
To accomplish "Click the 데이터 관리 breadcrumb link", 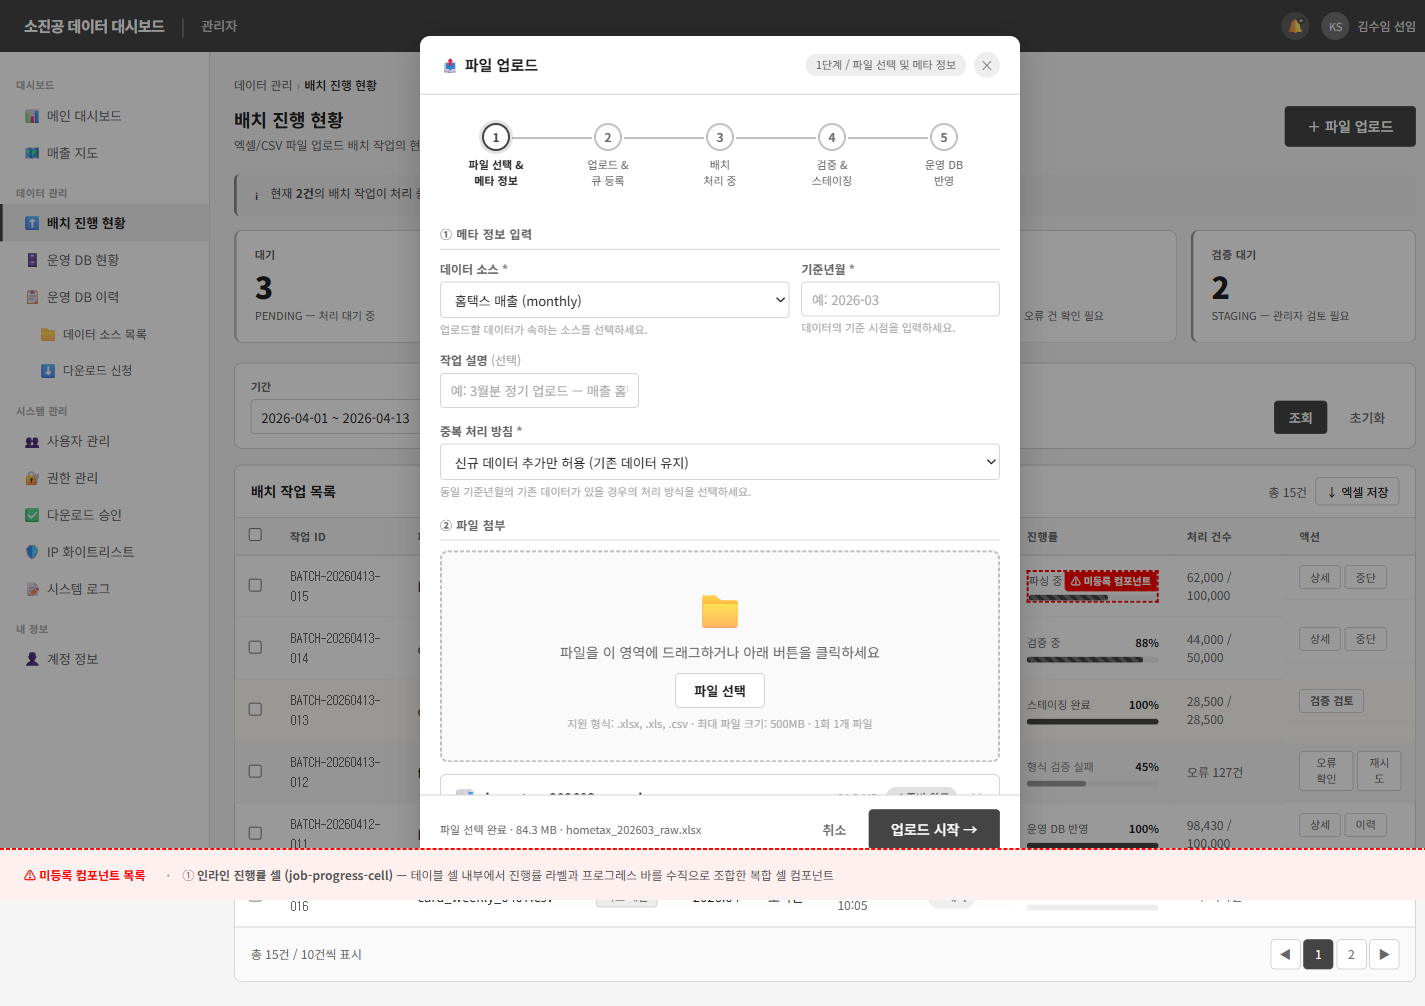I will [263, 86].
